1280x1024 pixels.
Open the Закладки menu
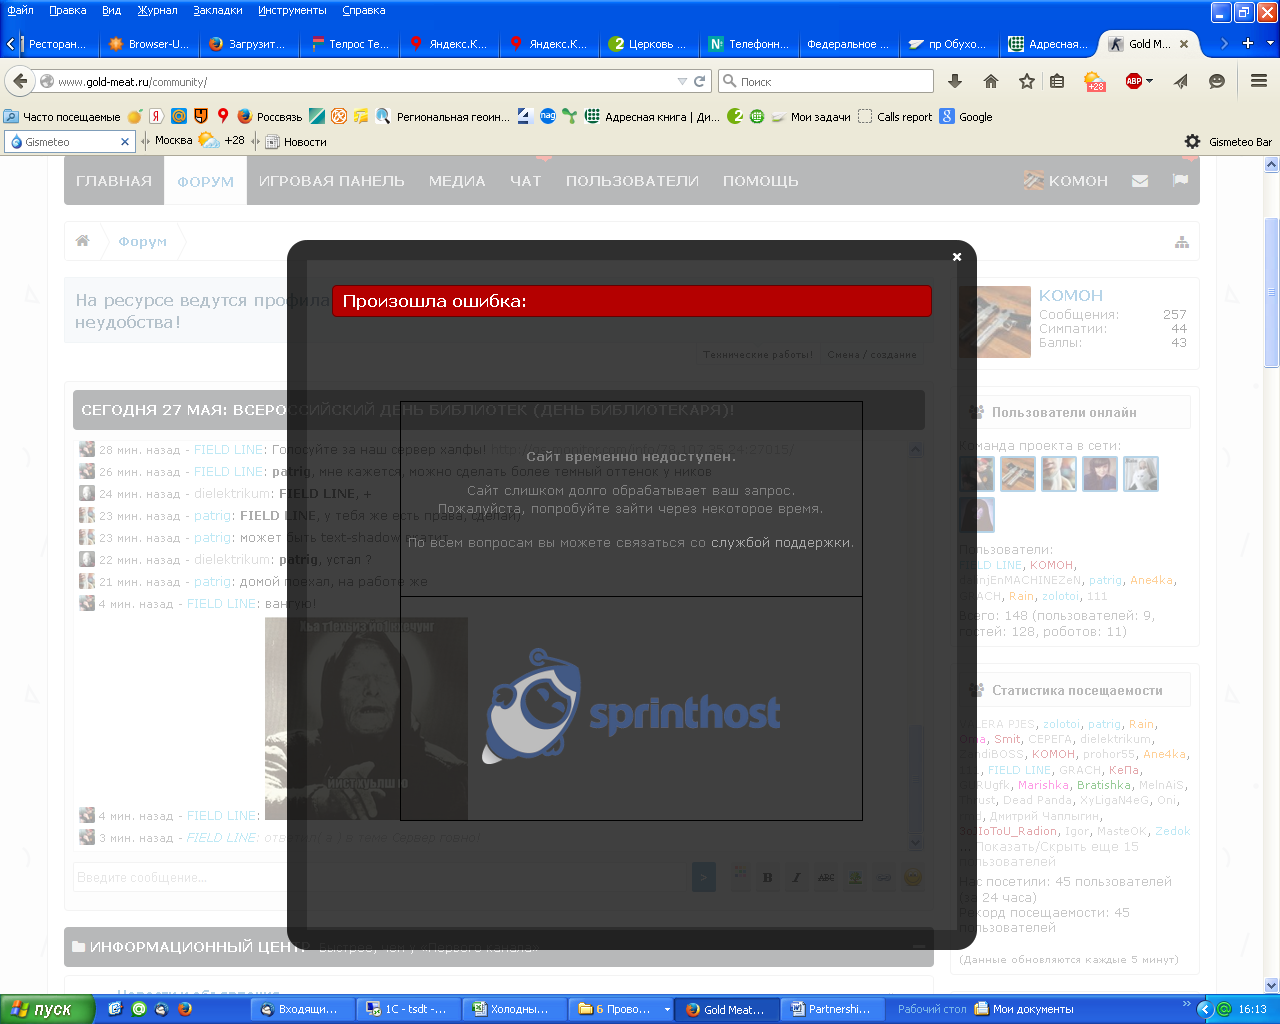click(x=218, y=10)
